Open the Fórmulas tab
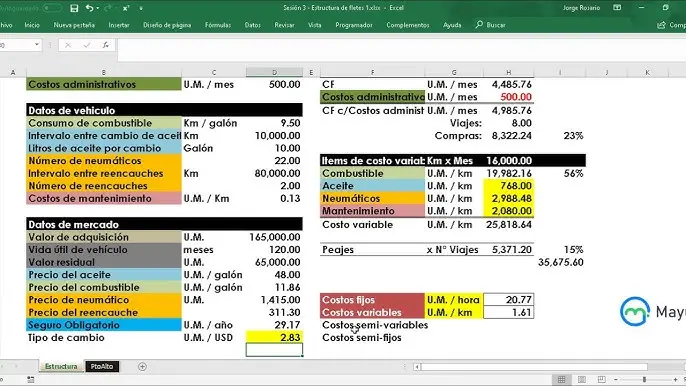The height and width of the screenshot is (386, 686). (x=218, y=25)
